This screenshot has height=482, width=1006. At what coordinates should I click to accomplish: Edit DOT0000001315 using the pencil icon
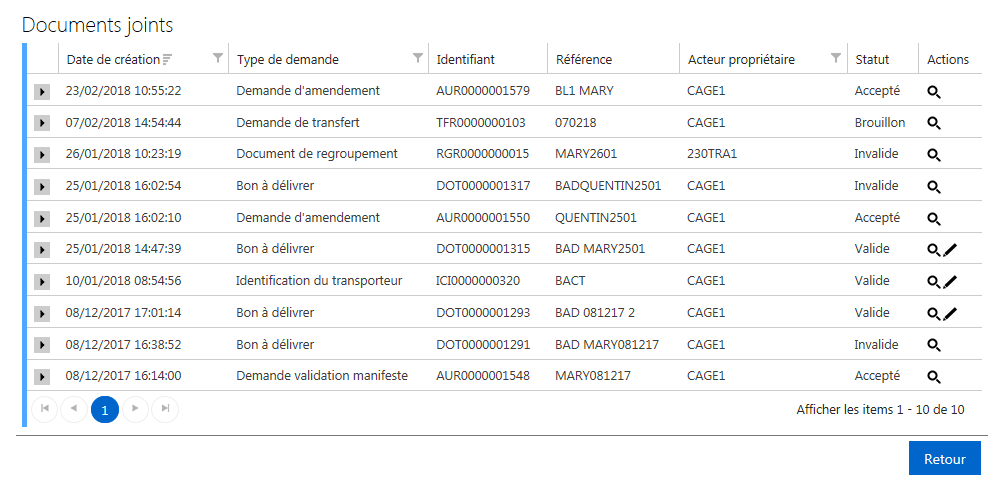coord(950,250)
